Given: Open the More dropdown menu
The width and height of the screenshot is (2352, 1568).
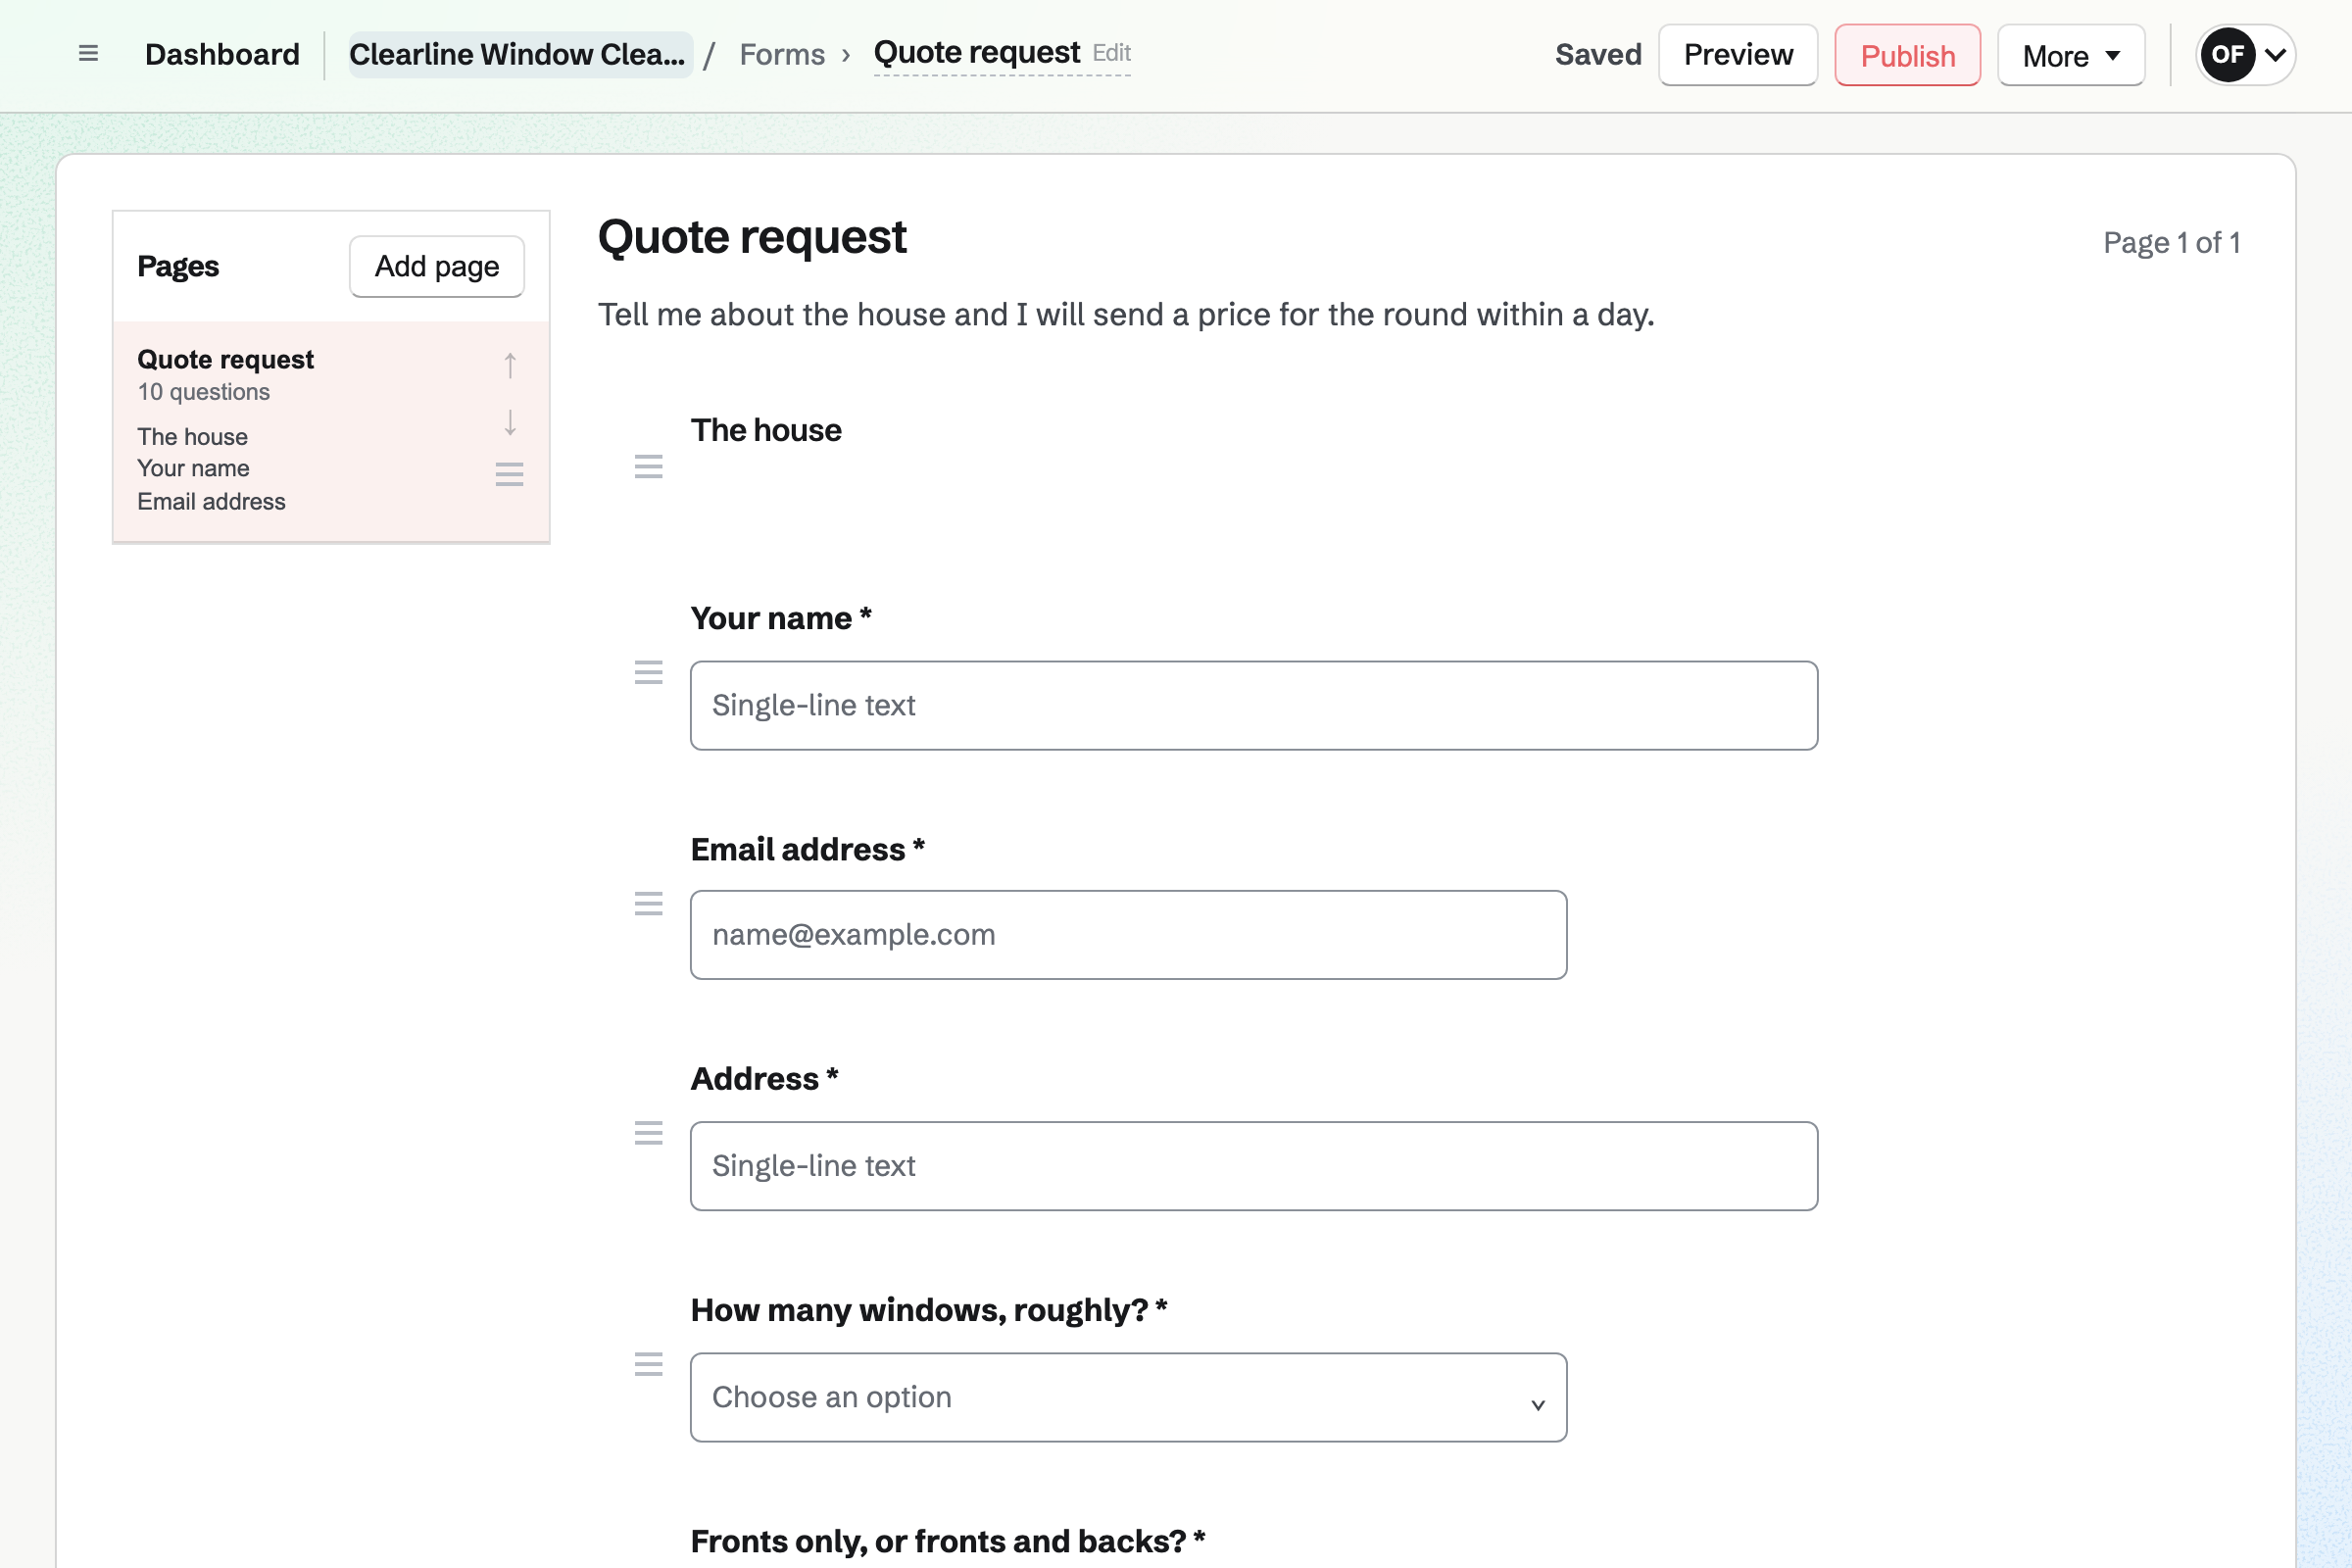Looking at the screenshot, I should coord(2071,55).
